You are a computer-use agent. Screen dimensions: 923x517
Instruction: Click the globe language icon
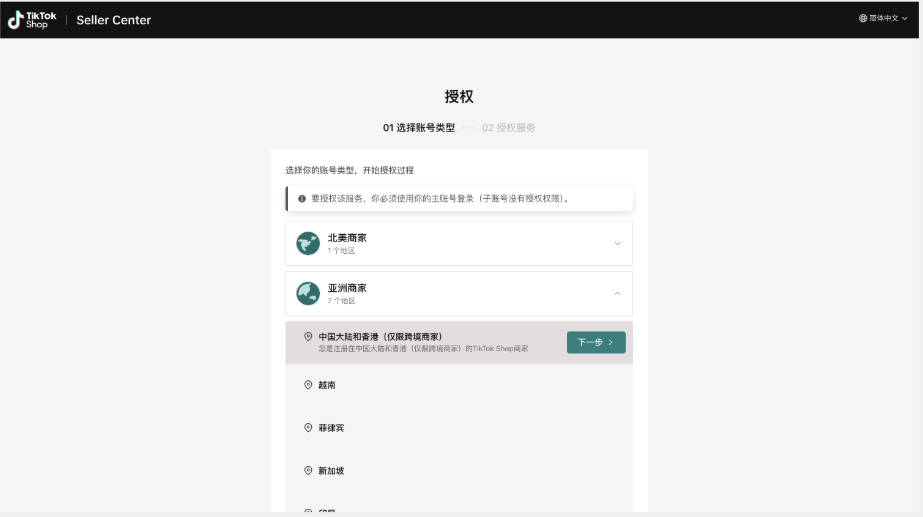pyautogui.click(x=863, y=18)
